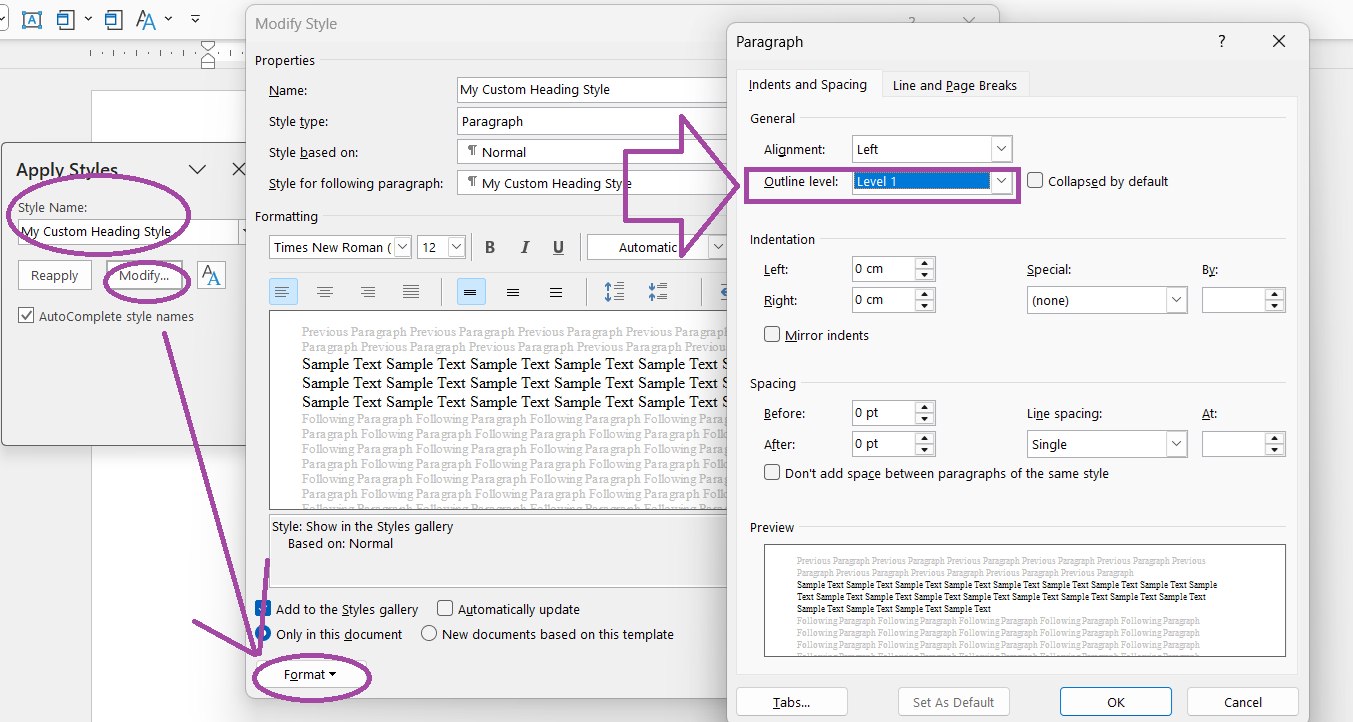
Task: Select justify alignment icon
Action: point(411,291)
